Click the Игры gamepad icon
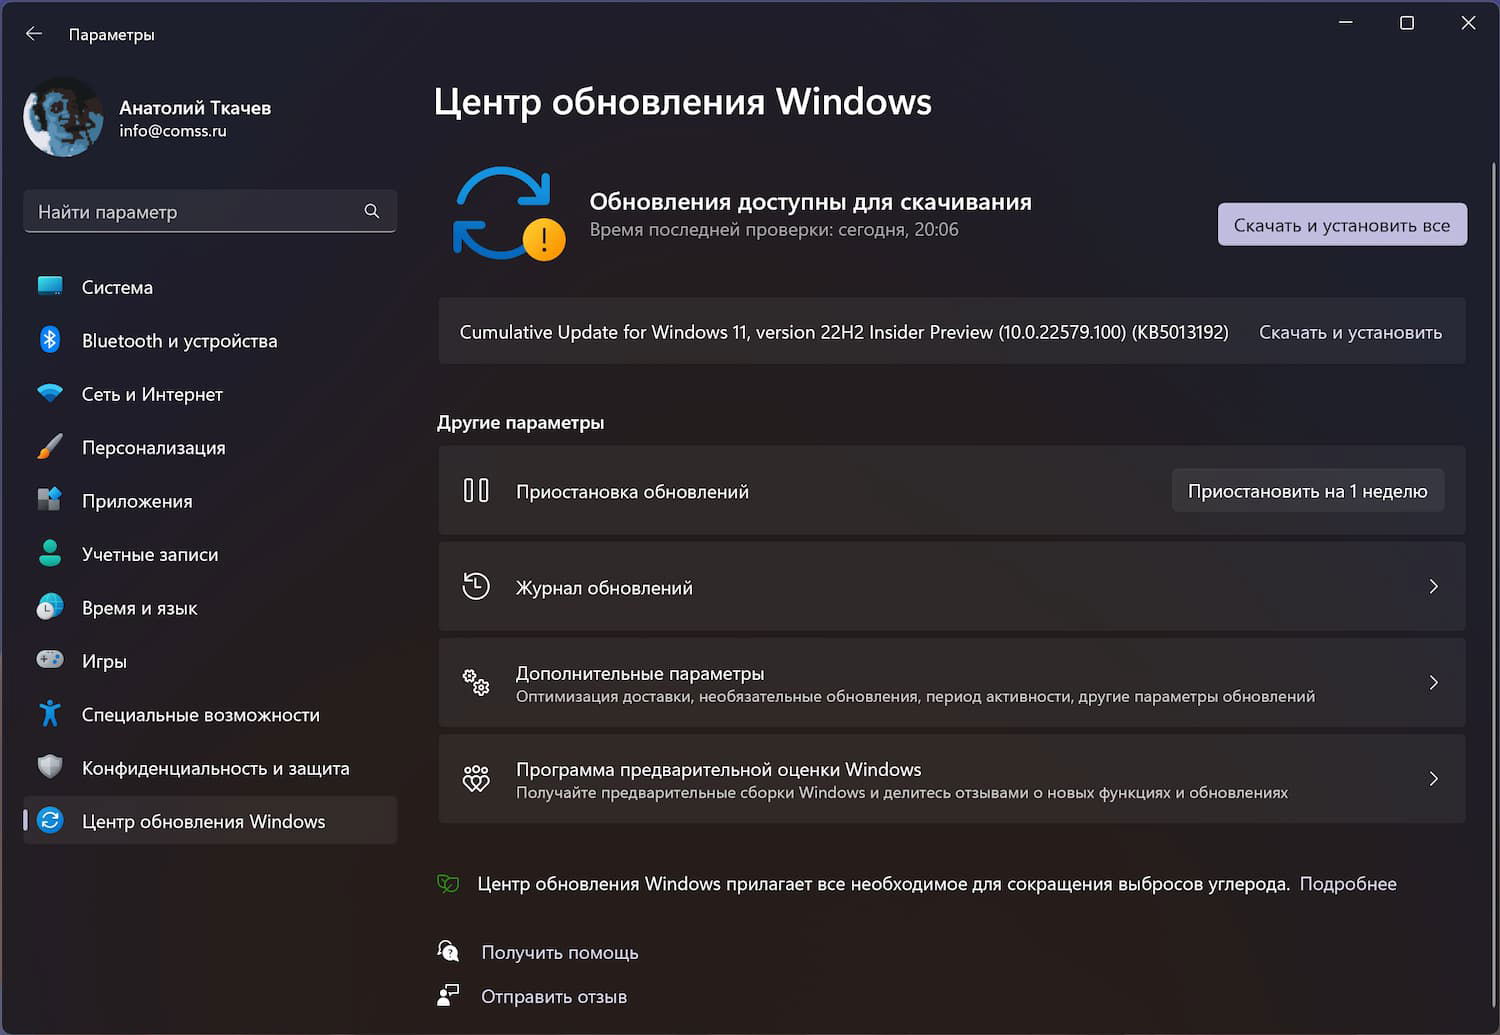Image resolution: width=1500 pixels, height=1035 pixels. coord(50,660)
